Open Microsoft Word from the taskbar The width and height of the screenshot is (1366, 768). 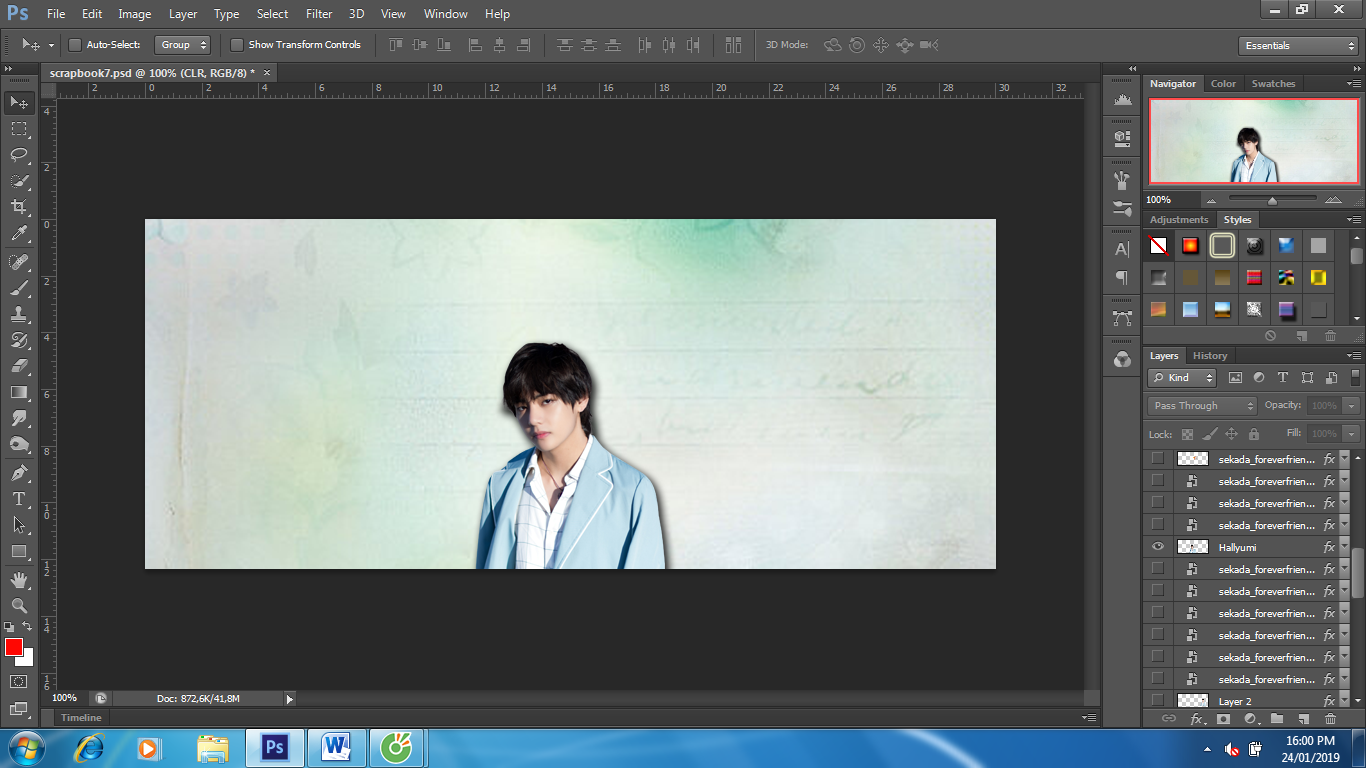point(337,747)
